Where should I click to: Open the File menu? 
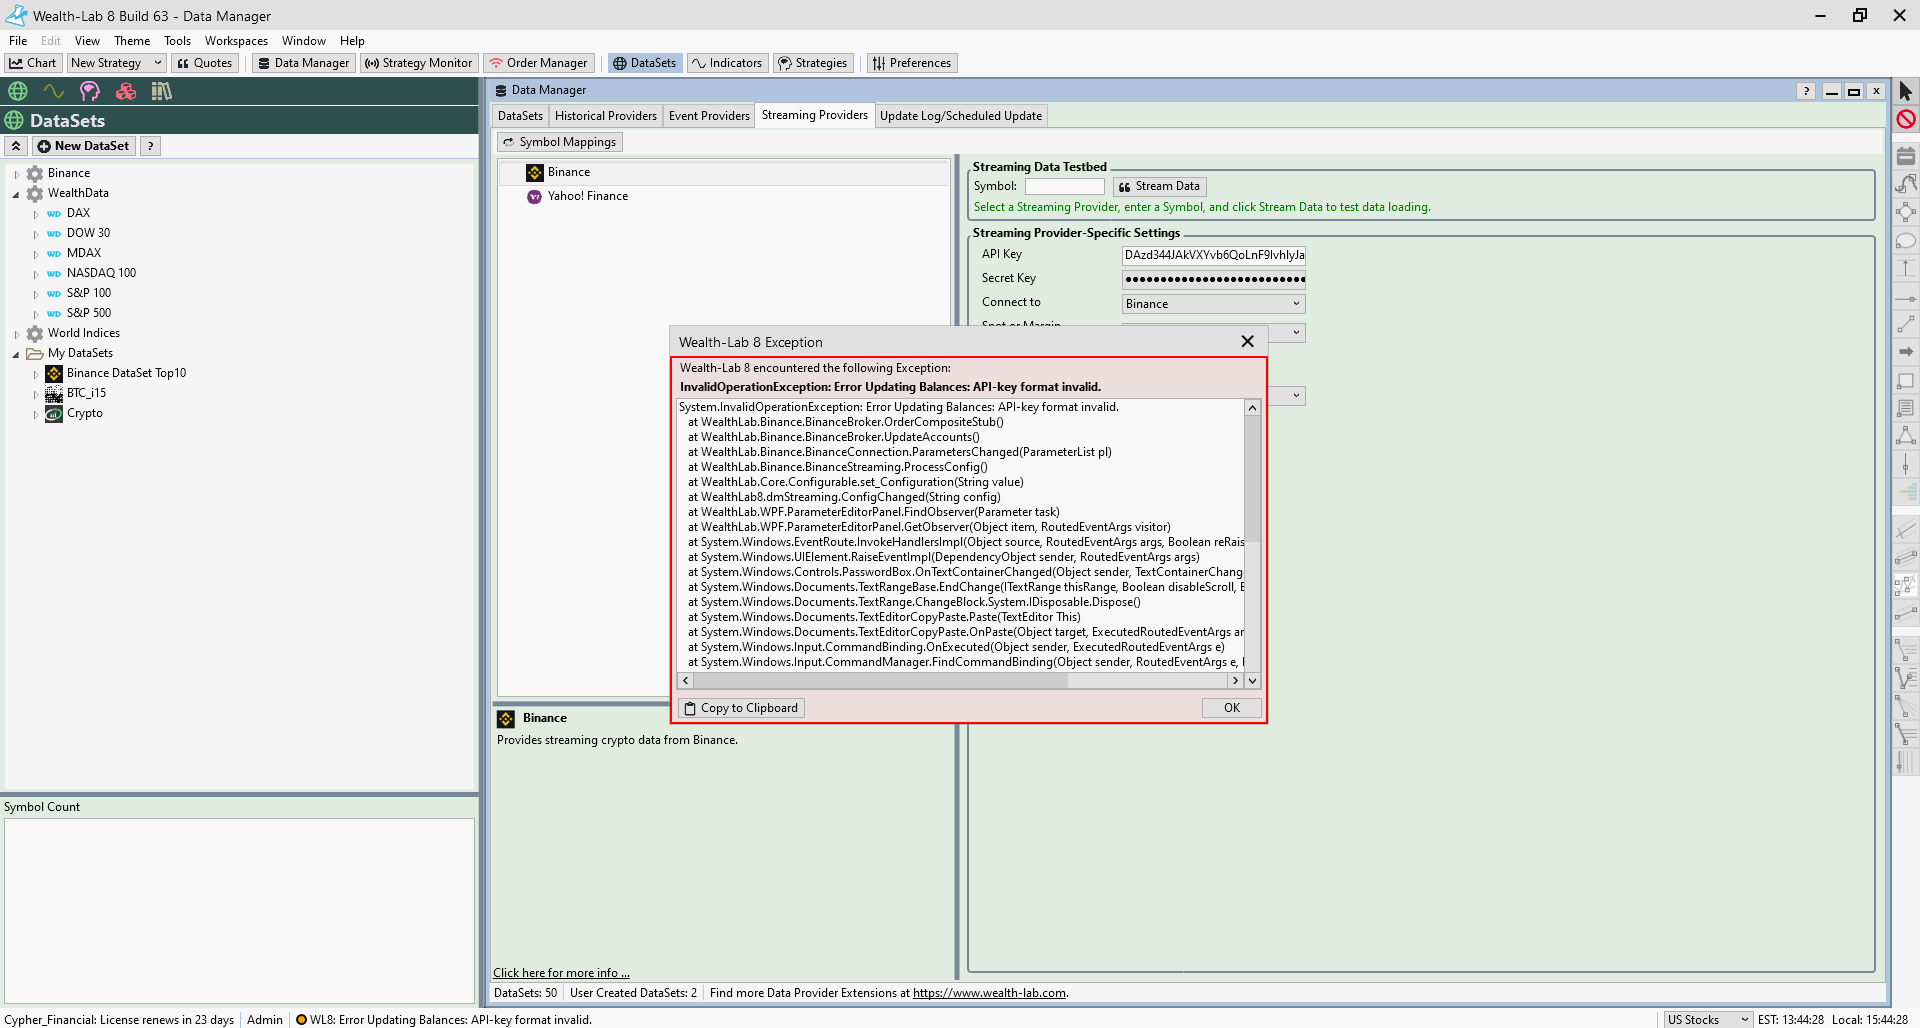pyautogui.click(x=18, y=41)
